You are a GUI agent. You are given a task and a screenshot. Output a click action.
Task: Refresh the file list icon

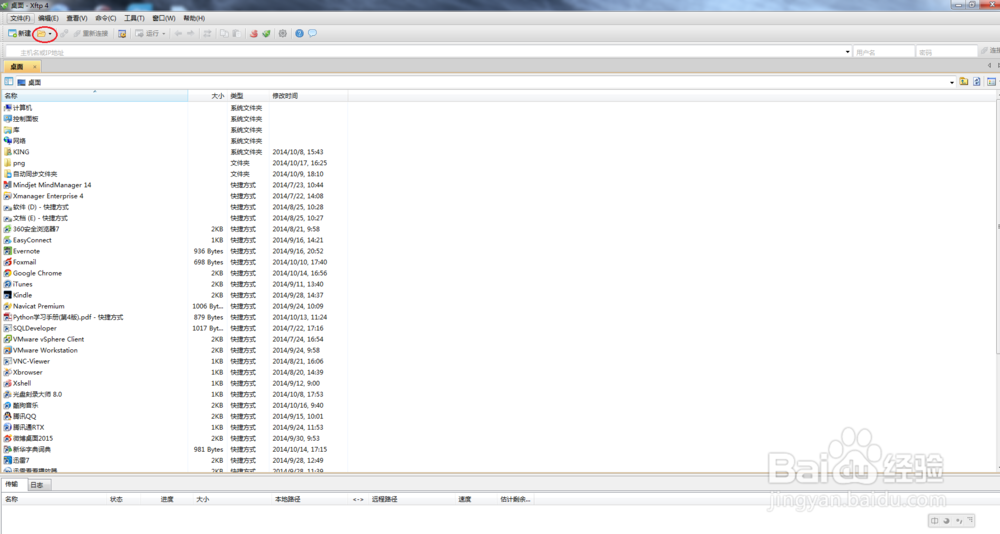click(976, 82)
